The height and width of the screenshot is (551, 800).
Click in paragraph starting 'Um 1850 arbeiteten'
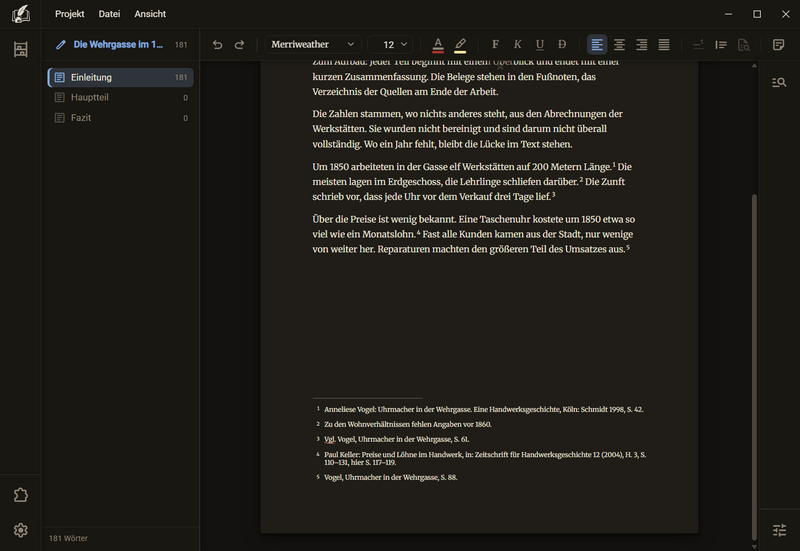(472, 182)
